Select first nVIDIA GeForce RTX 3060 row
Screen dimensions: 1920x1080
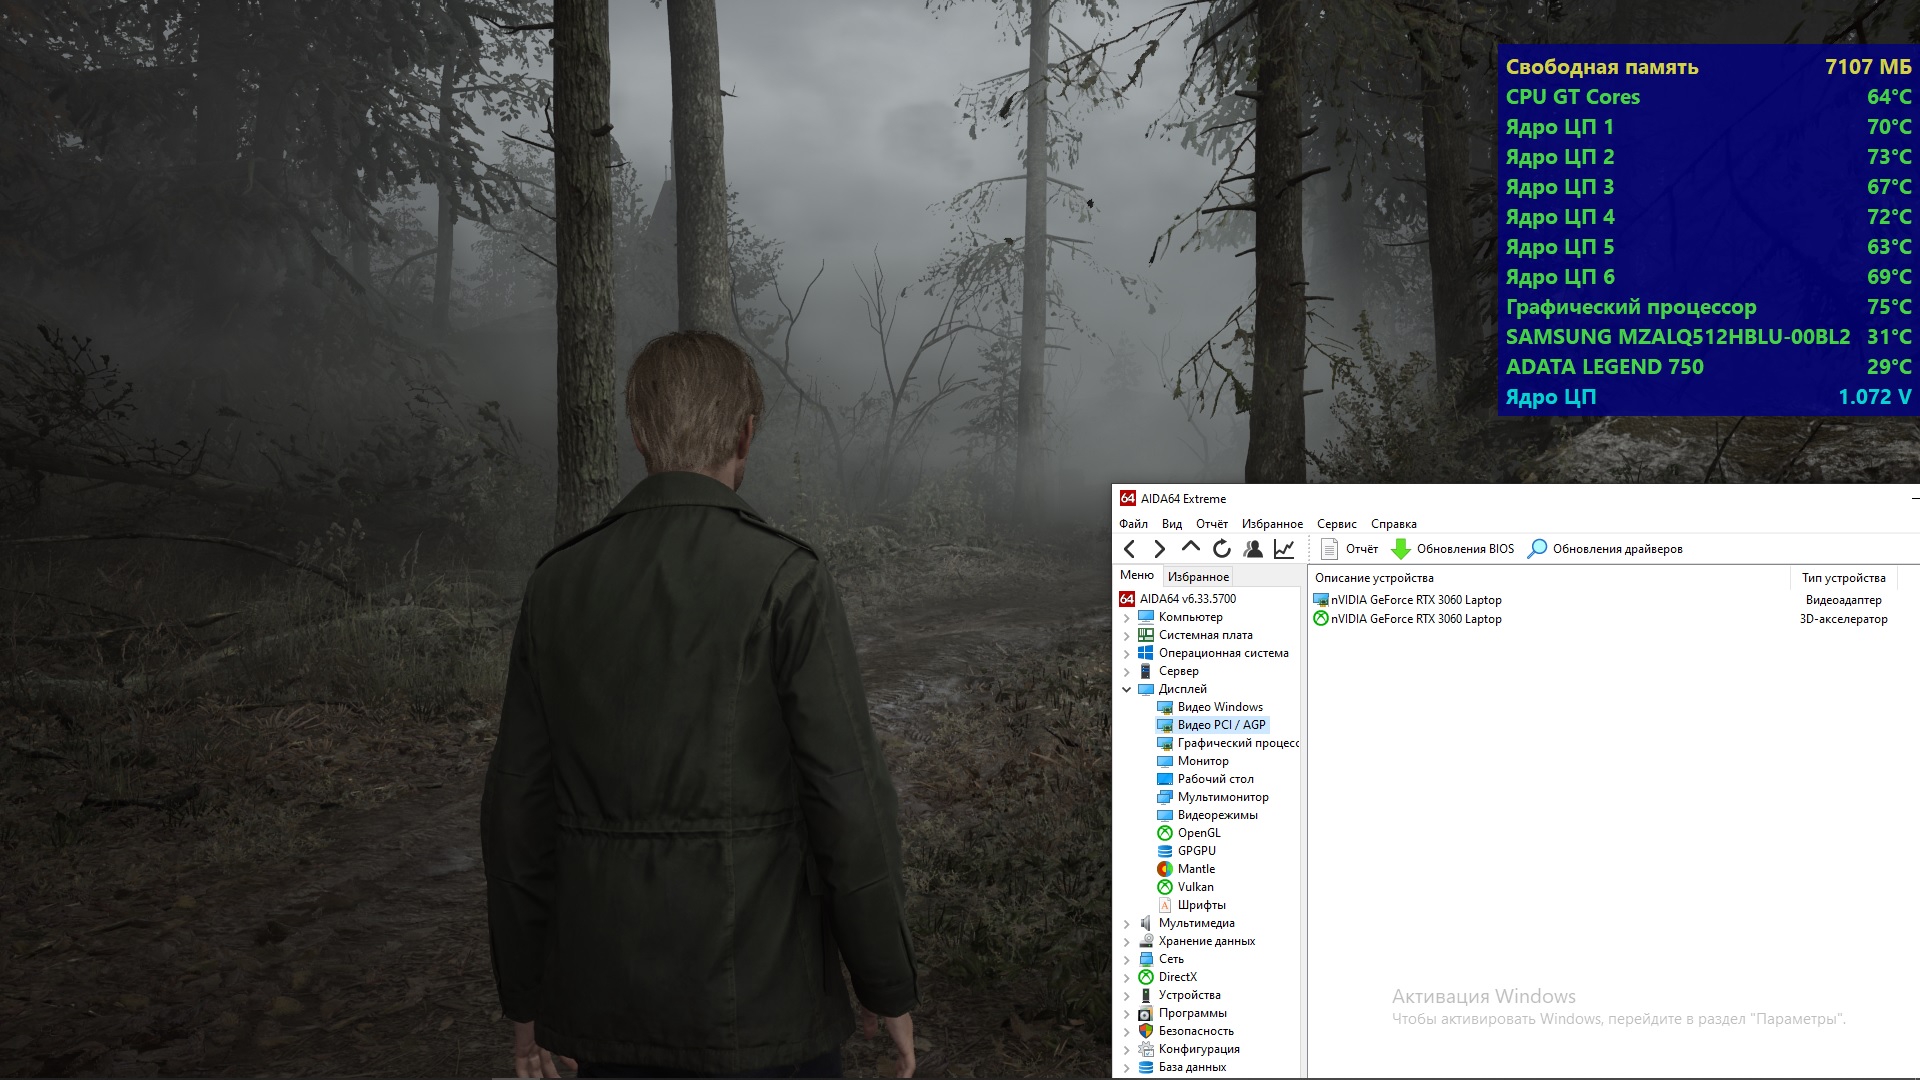[1415, 600]
